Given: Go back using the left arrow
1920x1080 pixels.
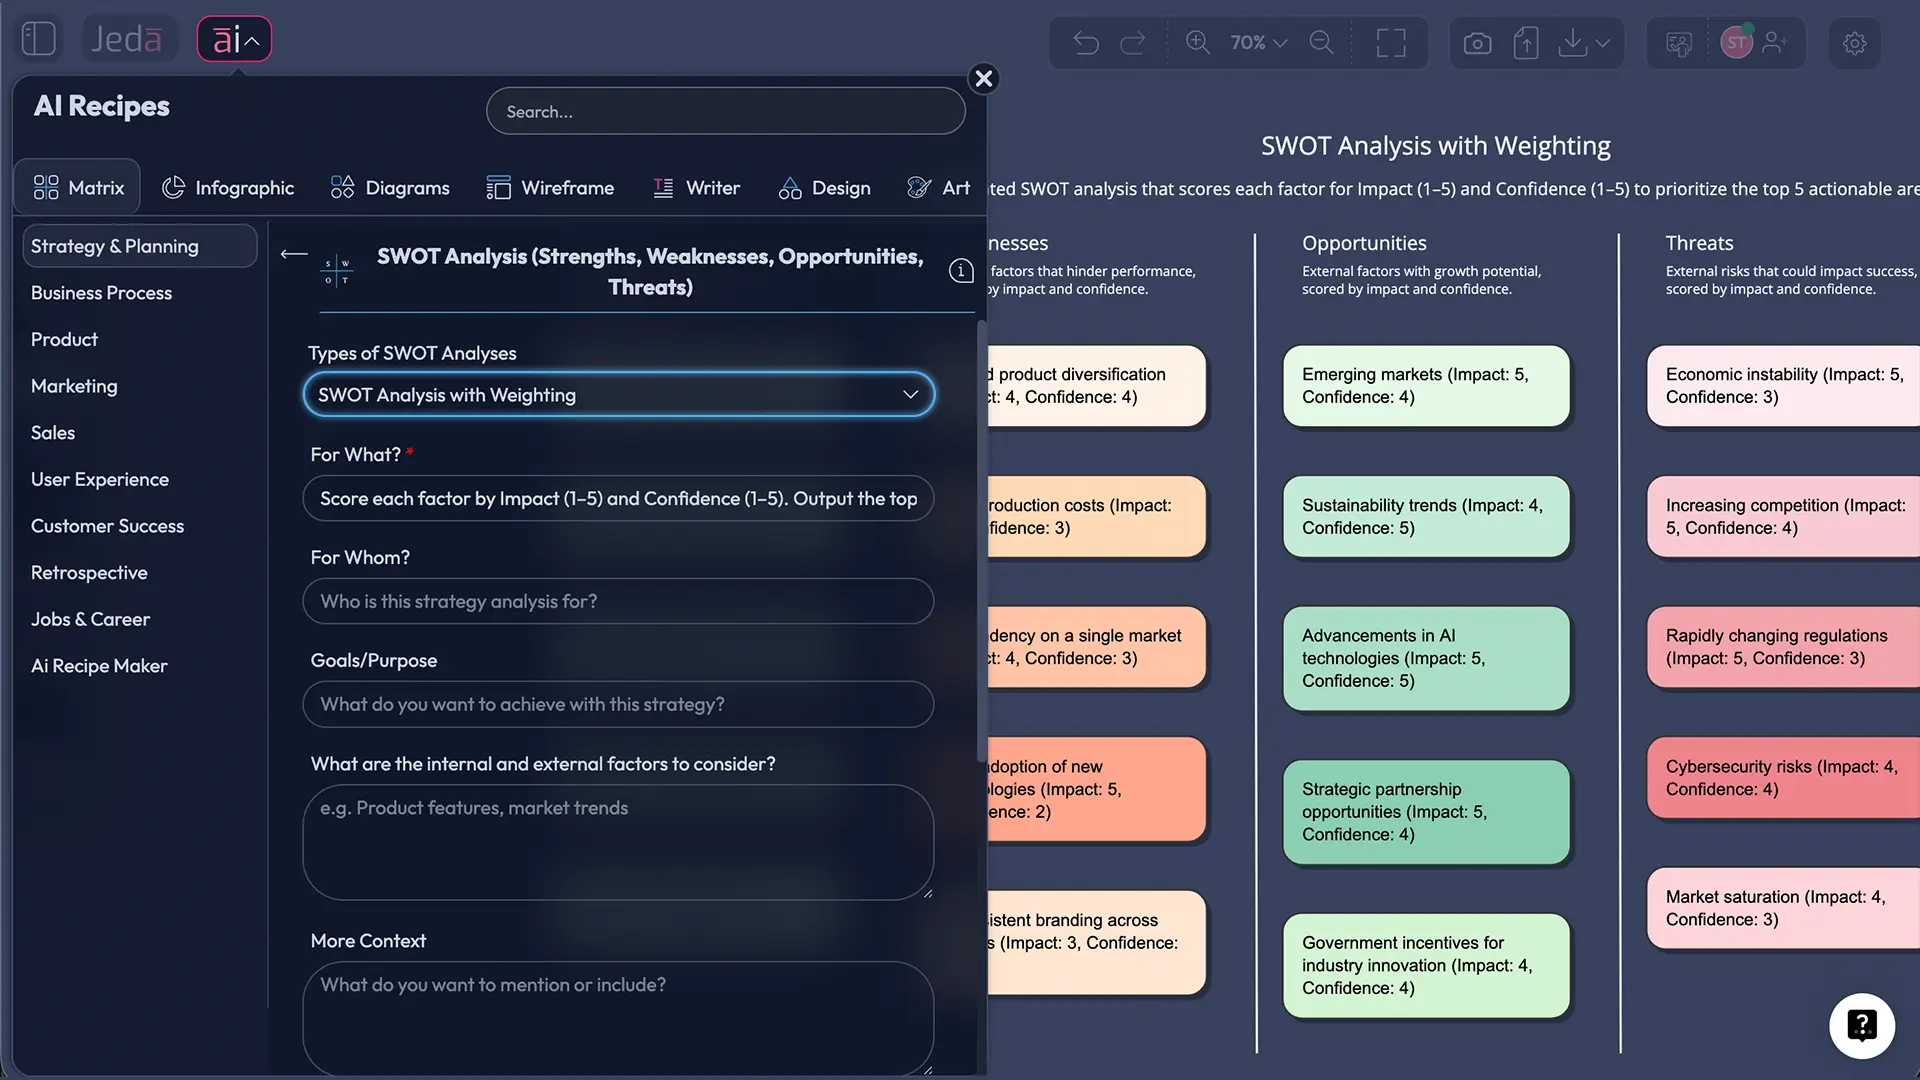Looking at the screenshot, I should (293, 254).
